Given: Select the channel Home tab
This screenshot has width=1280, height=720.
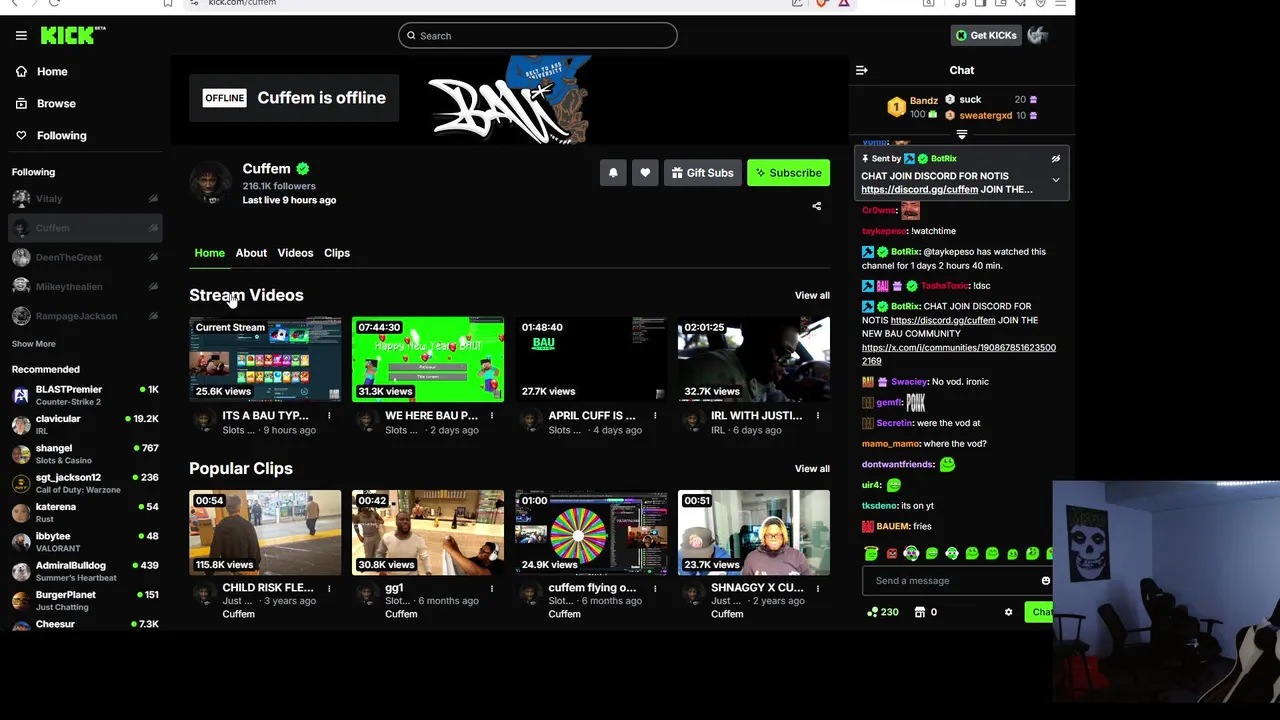Looking at the screenshot, I should coord(209,253).
